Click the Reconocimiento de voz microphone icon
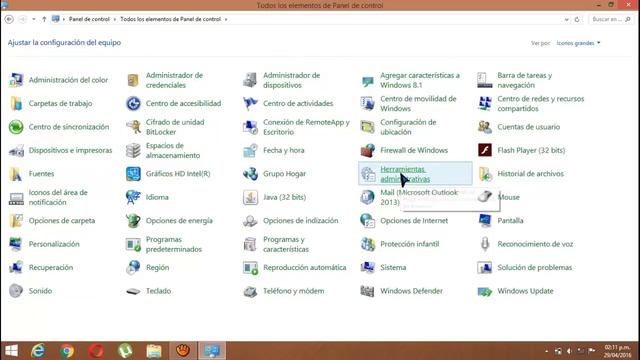The width and height of the screenshot is (640, 360). point(484,244)
